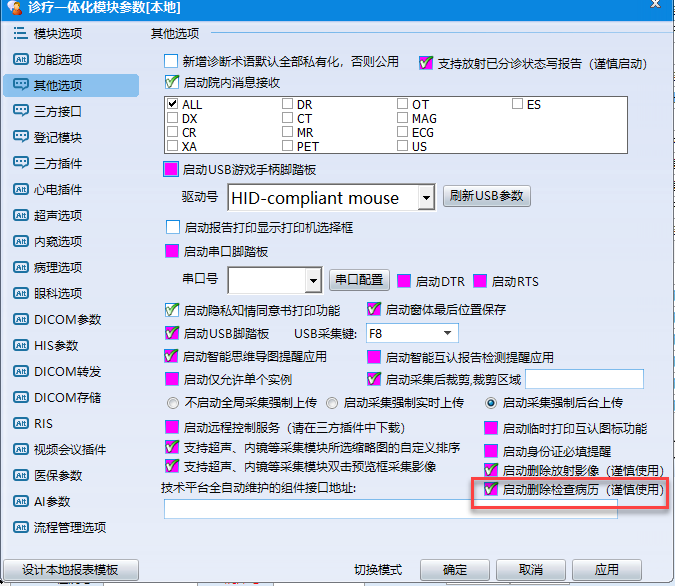The height and width of the screenshot is (586, 675).
Task: Open the USB采集键 F8 dropdown
Action: (448, 333)
